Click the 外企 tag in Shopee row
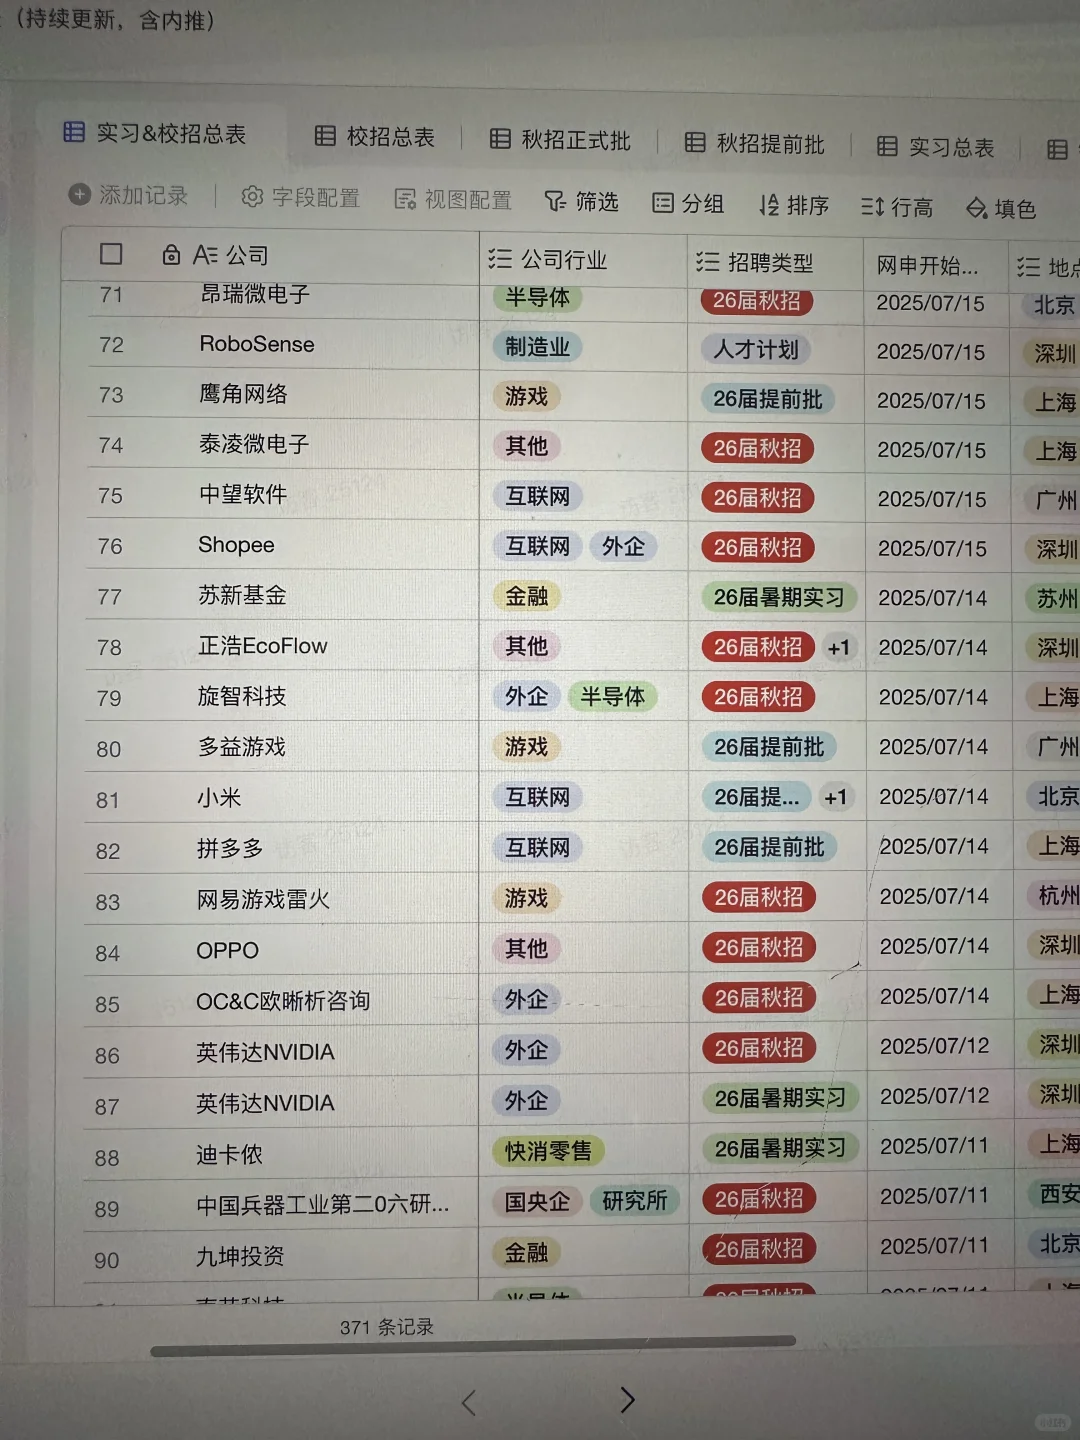Viewport: 1080px width, 1440px height. 623,546
